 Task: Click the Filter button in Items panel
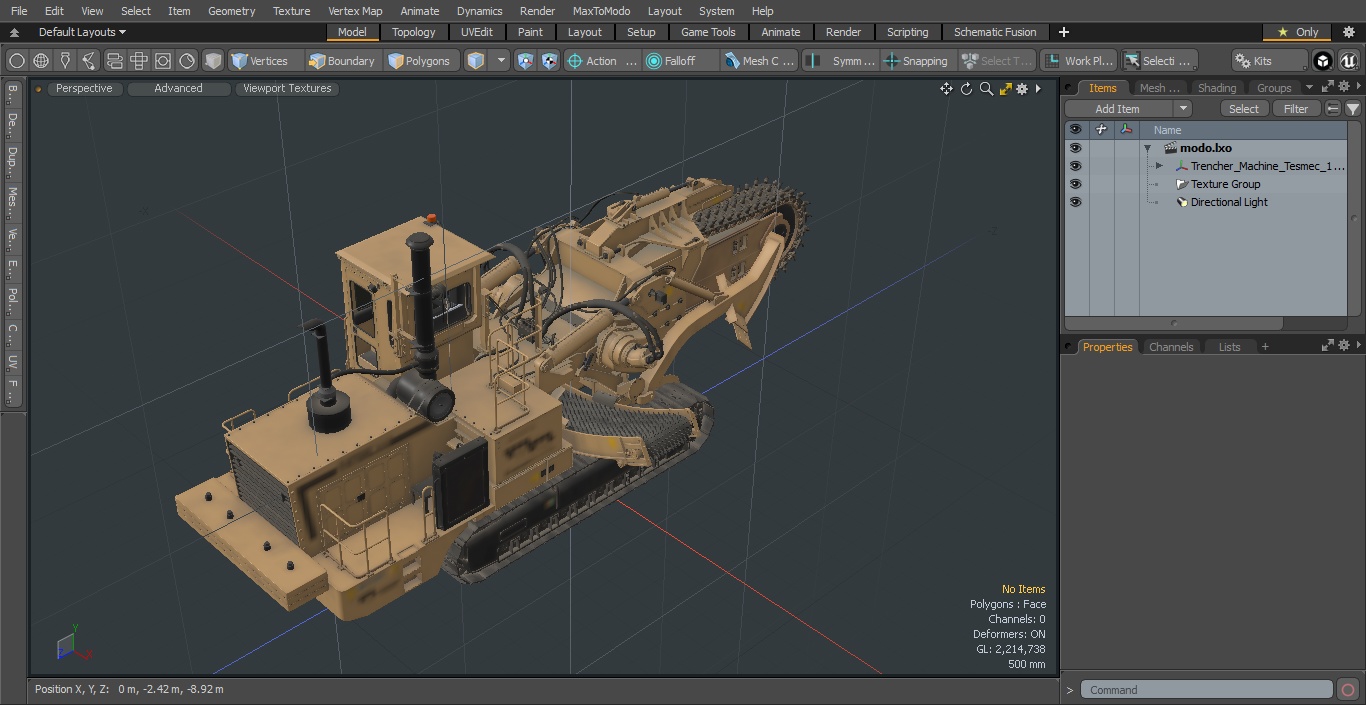click(1296, 109)
